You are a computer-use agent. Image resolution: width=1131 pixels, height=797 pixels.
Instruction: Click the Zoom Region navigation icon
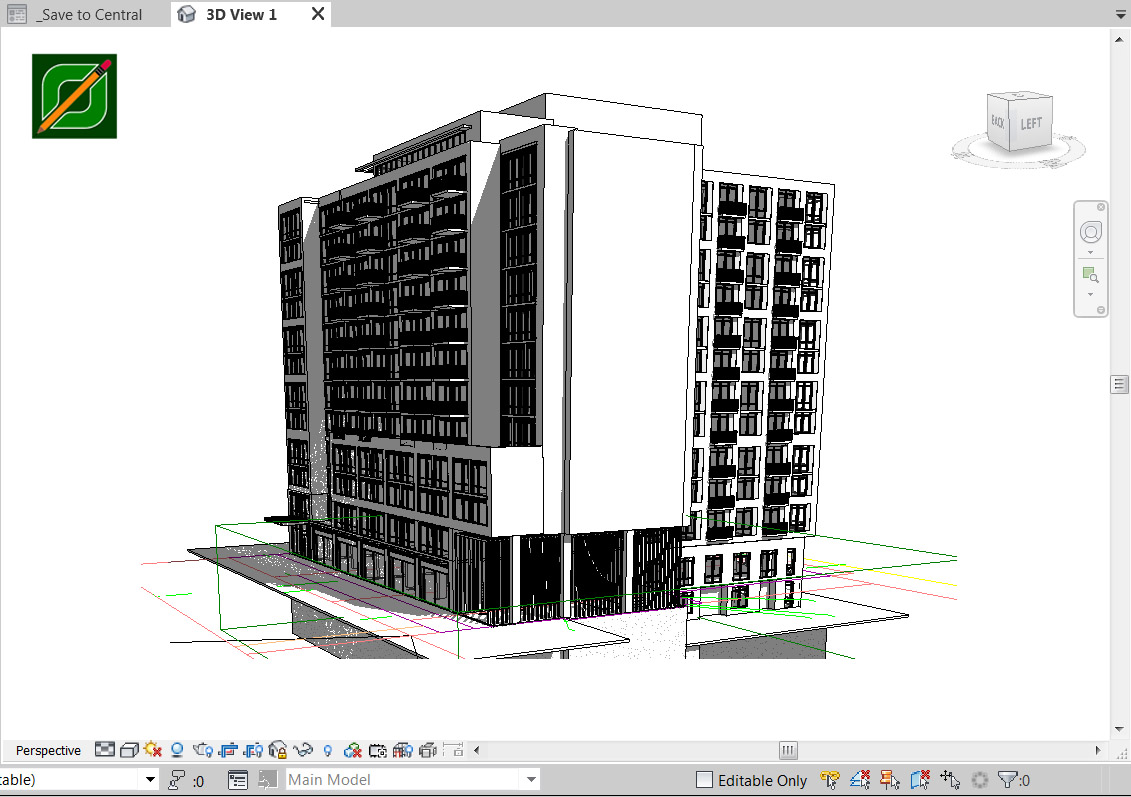(1090, 275)
